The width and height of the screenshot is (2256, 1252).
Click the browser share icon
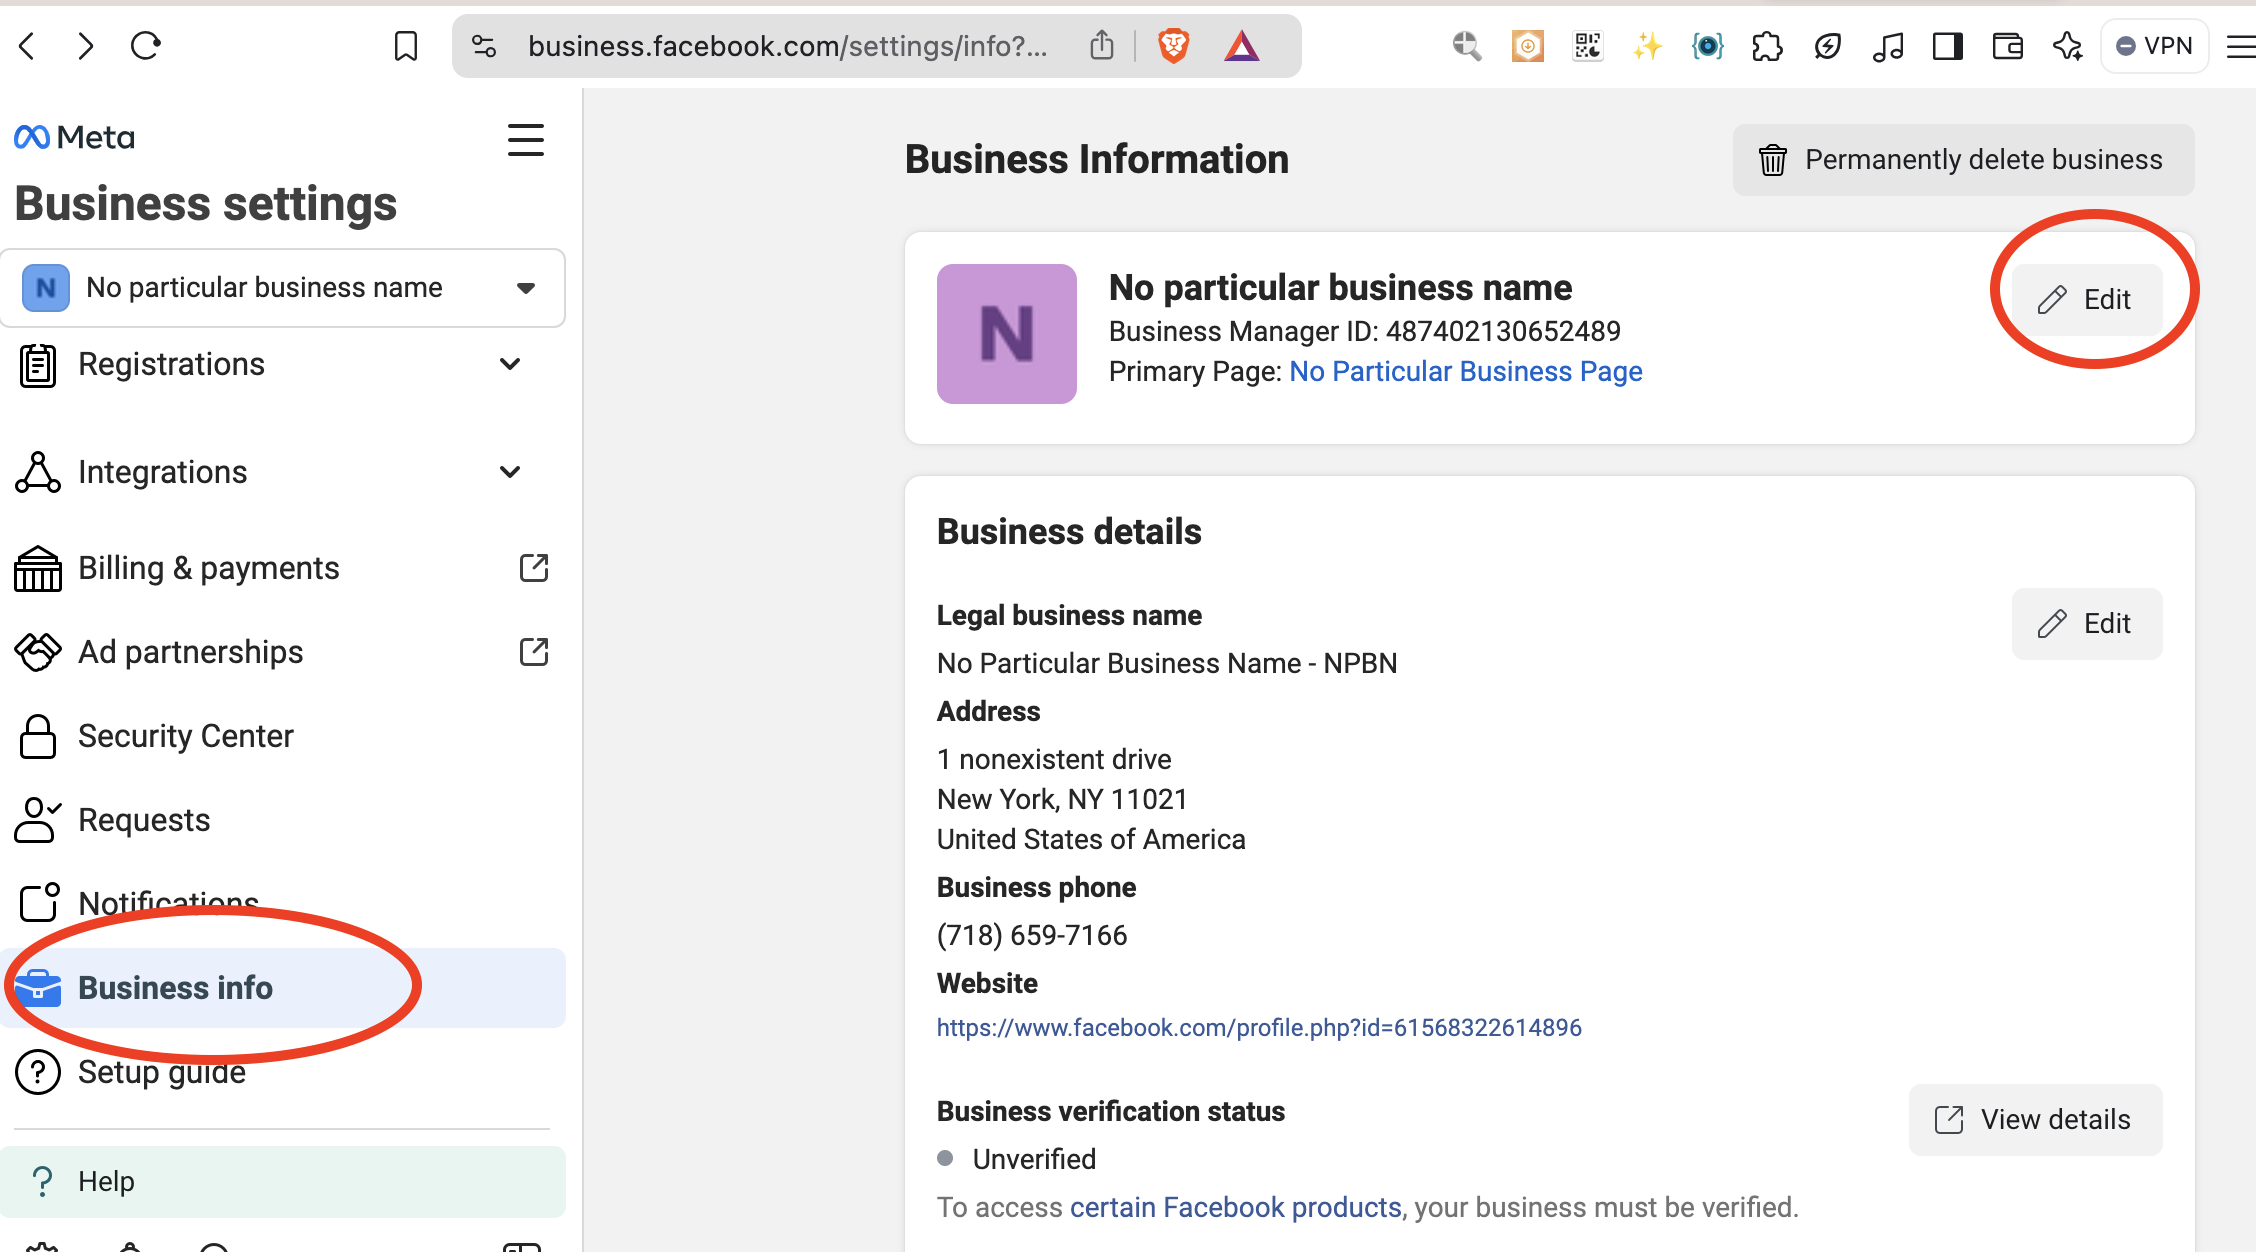[1101, 46]
